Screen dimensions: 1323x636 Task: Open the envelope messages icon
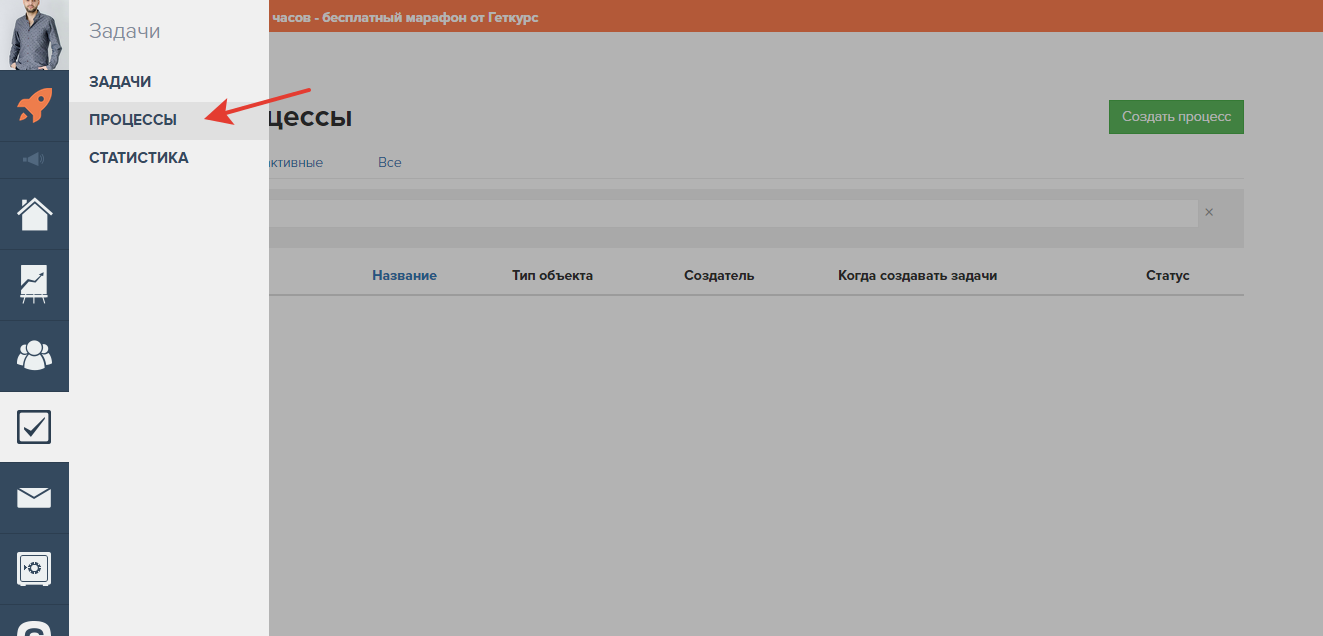tap(34, 498)
